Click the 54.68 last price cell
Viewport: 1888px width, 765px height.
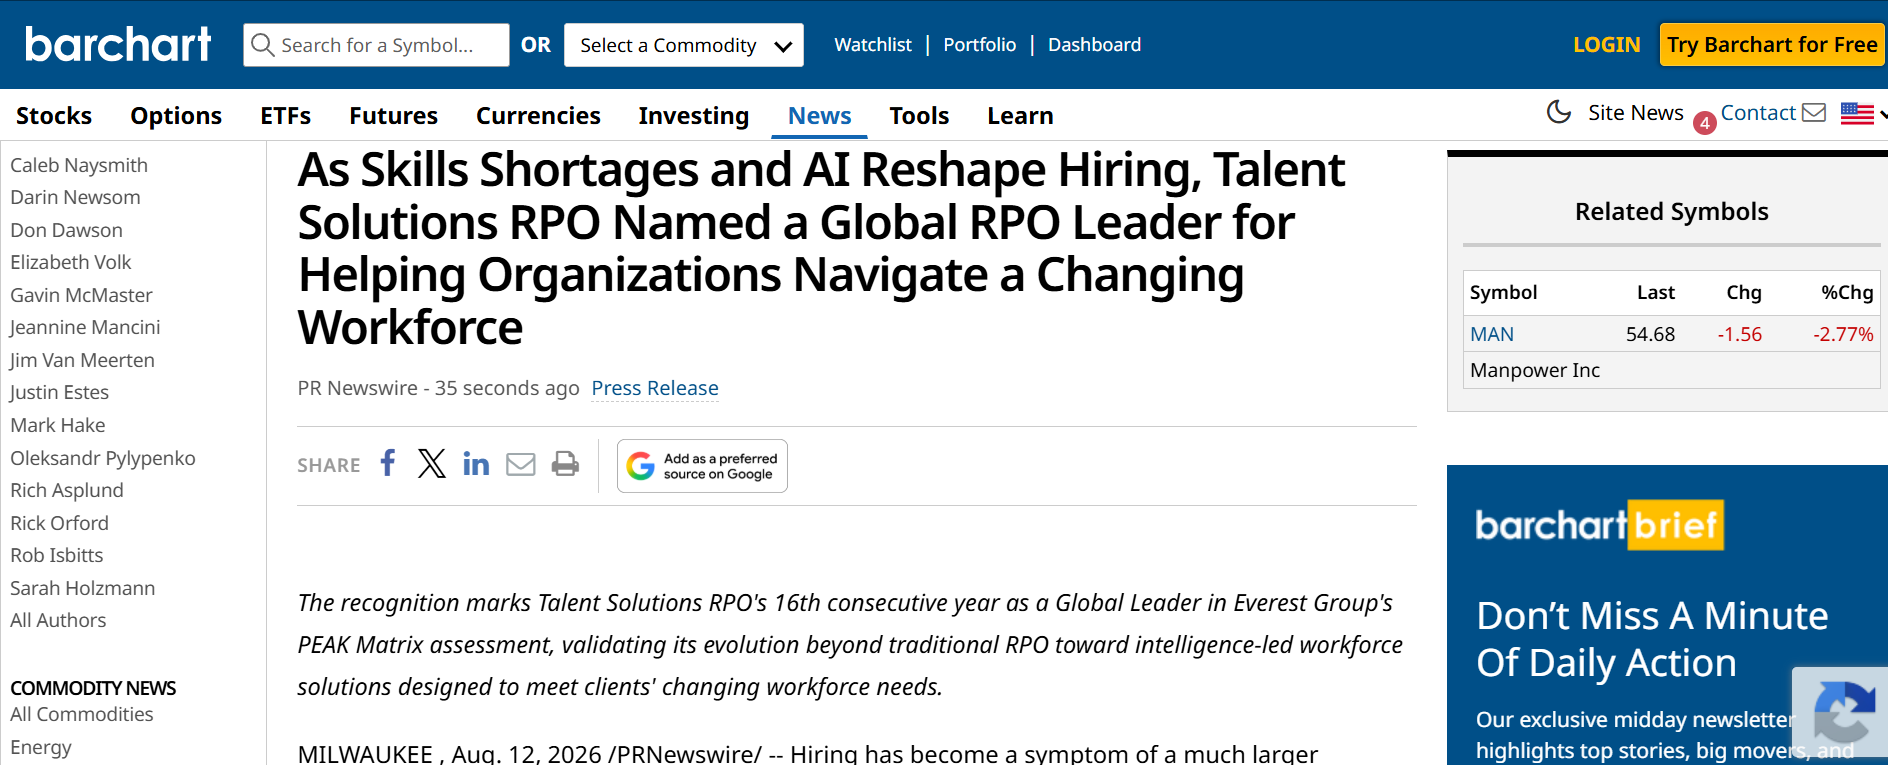click(x=1650, y=334)
